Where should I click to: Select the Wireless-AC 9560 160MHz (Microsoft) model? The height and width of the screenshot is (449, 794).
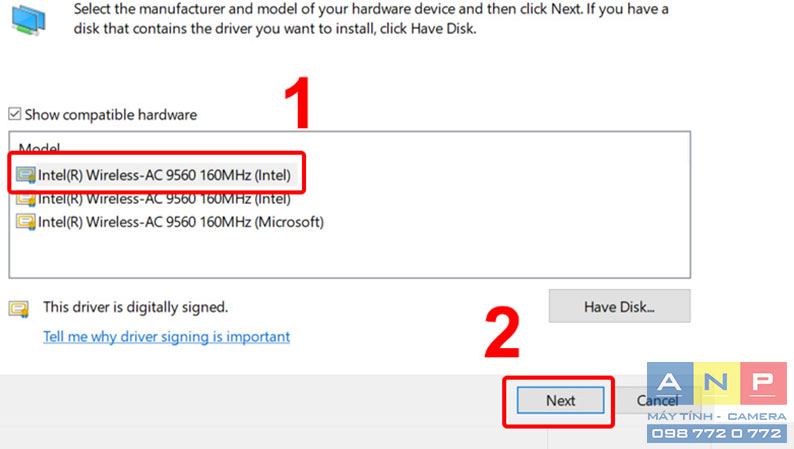pos(181,222)
